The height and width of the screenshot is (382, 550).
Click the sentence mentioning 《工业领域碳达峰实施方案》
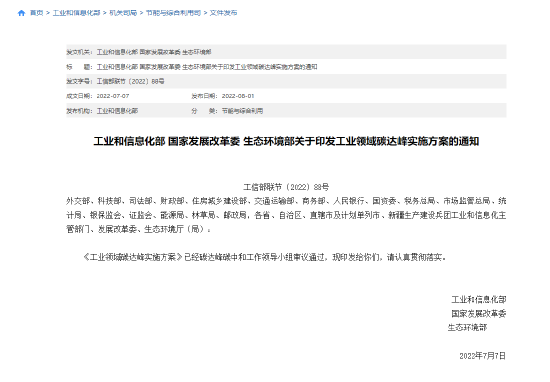(265, 257)
